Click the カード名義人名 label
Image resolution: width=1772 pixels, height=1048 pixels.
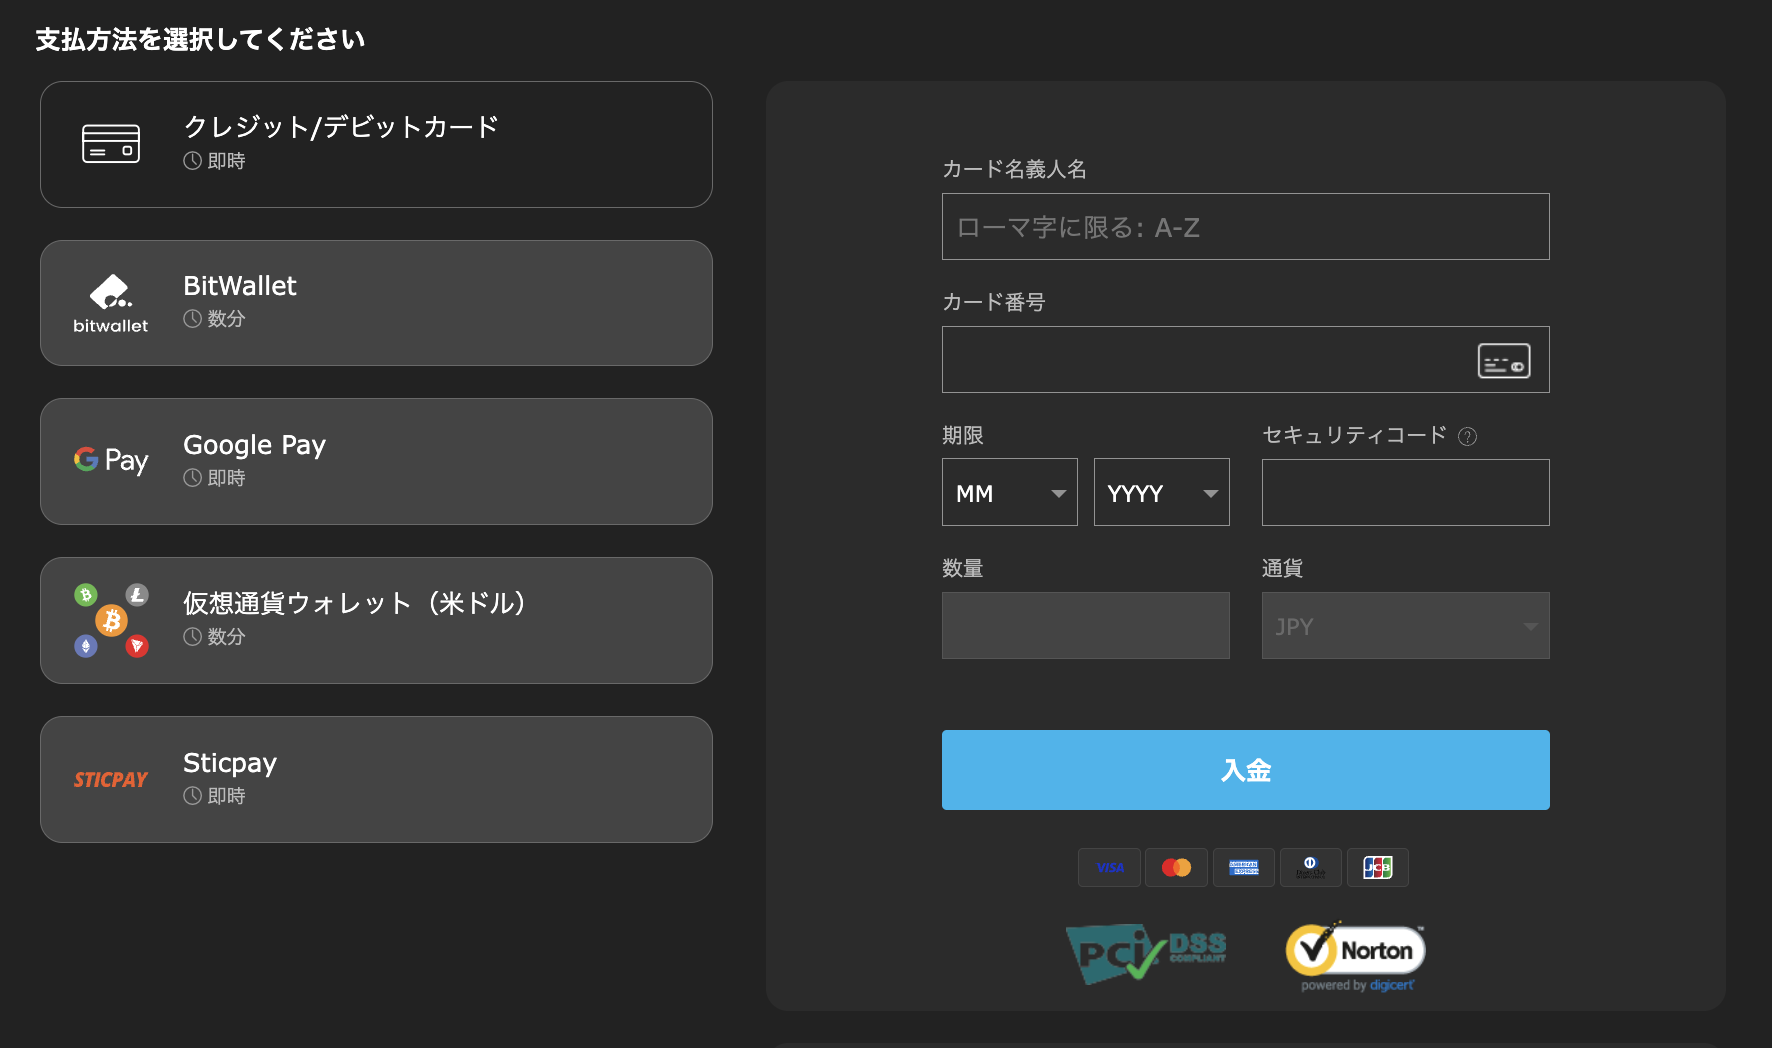tap(1015, 169)
